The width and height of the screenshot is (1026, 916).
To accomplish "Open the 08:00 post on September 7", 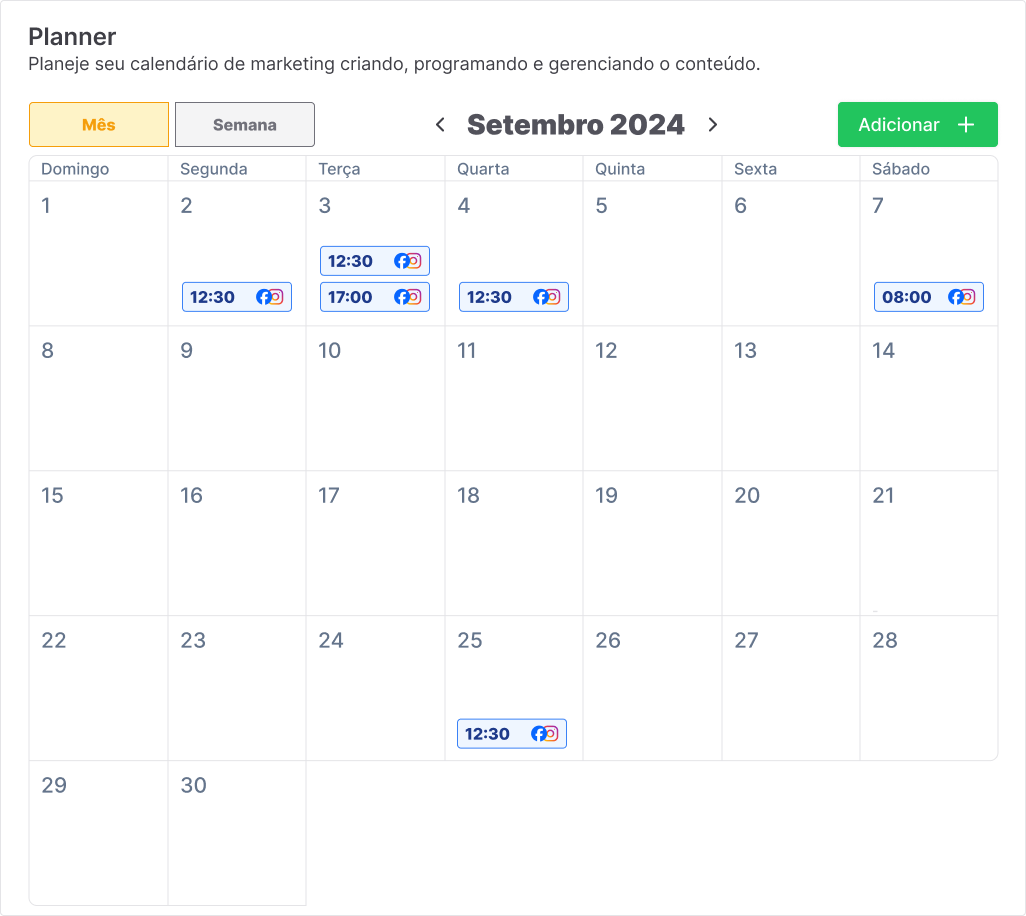I will click(x=908, y=297).
